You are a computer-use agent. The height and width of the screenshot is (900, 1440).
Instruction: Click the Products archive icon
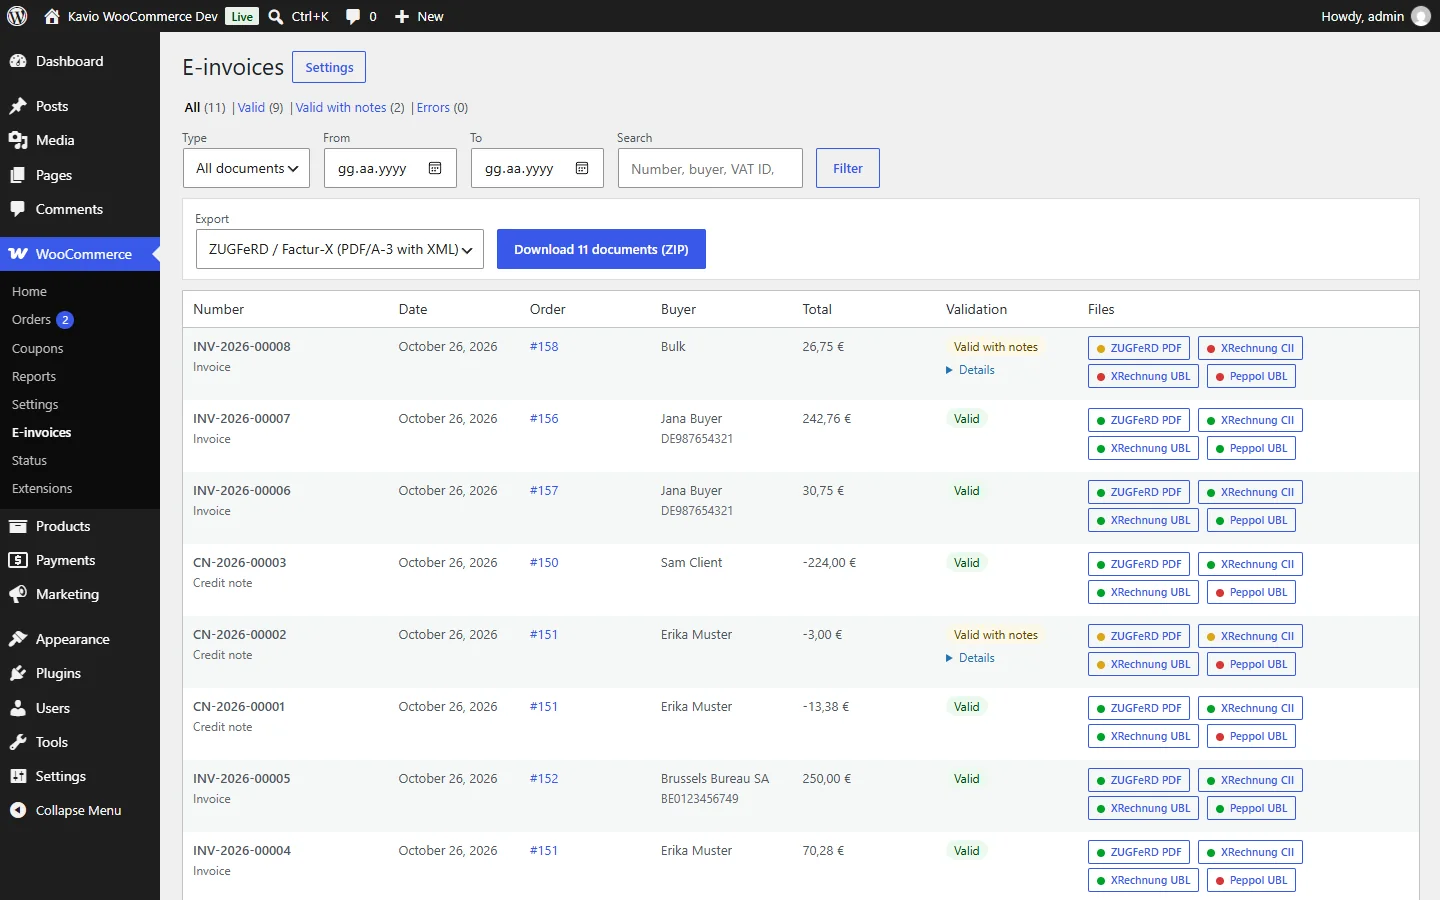tap(18, 526)
